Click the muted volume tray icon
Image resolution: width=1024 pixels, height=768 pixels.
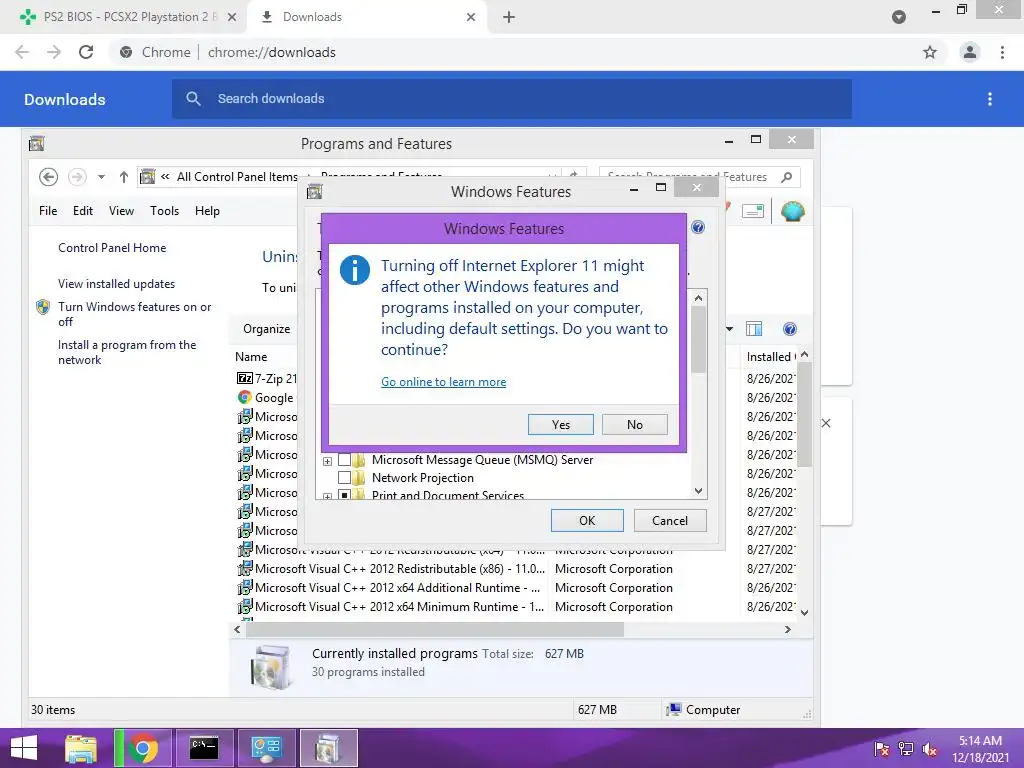click(x=929, y=749)
